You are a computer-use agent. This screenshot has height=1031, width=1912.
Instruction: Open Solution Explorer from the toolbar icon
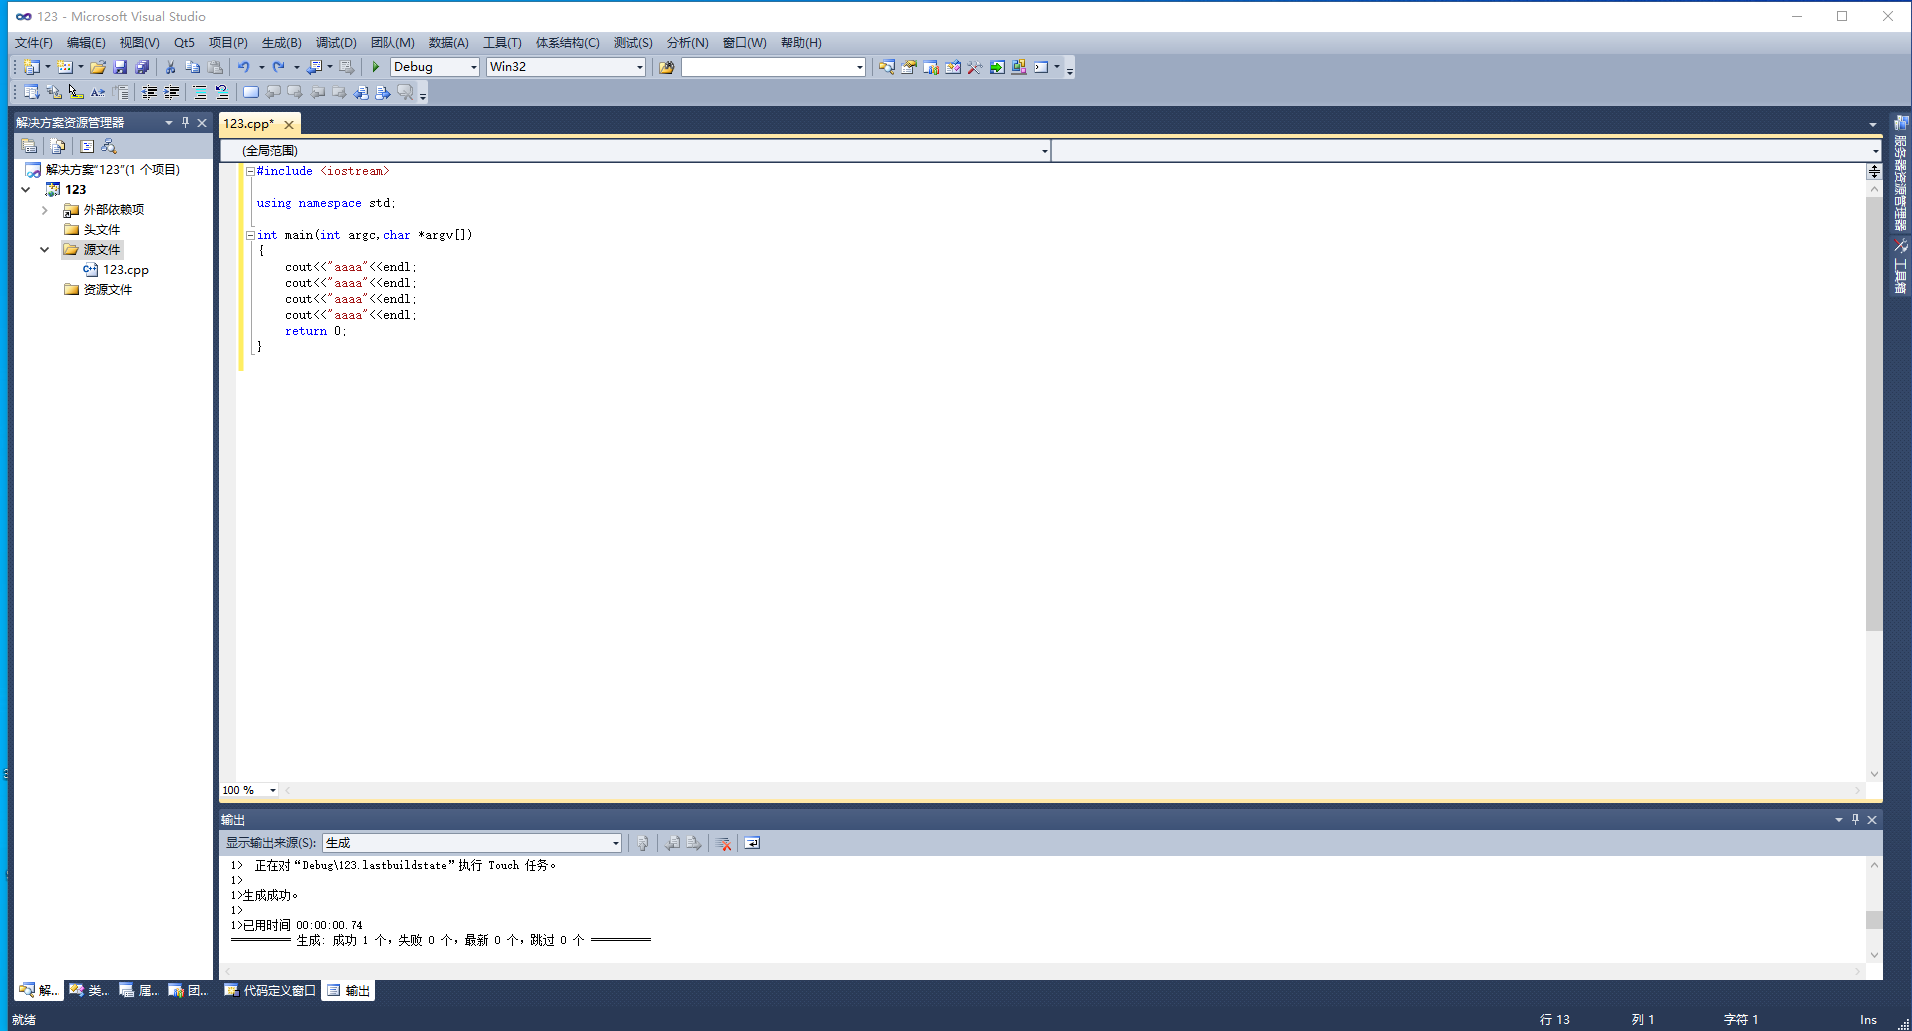click(x=887, y=67)
